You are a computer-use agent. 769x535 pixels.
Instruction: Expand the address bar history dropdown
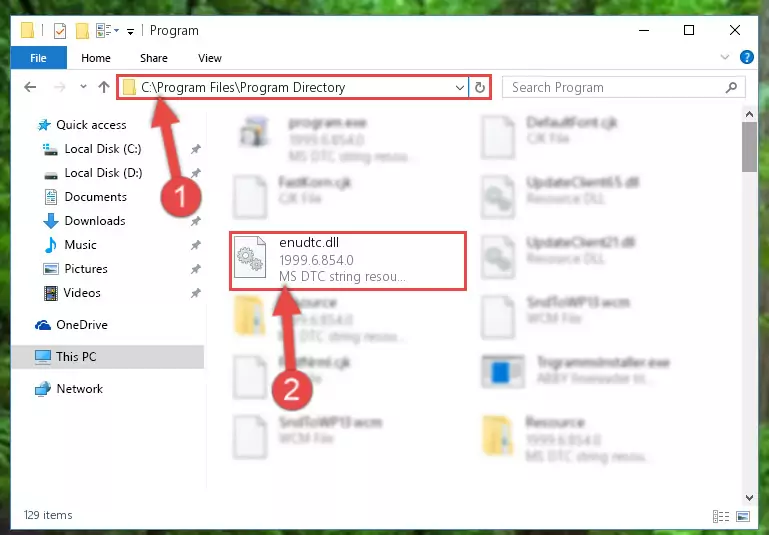[x=460, y=88]
